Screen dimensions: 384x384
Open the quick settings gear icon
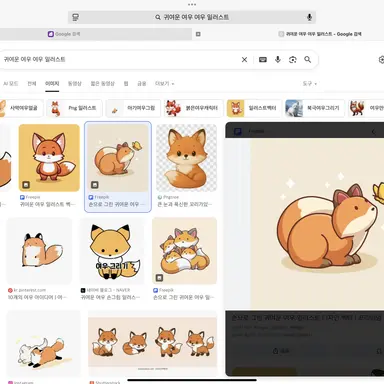(381, 60)
